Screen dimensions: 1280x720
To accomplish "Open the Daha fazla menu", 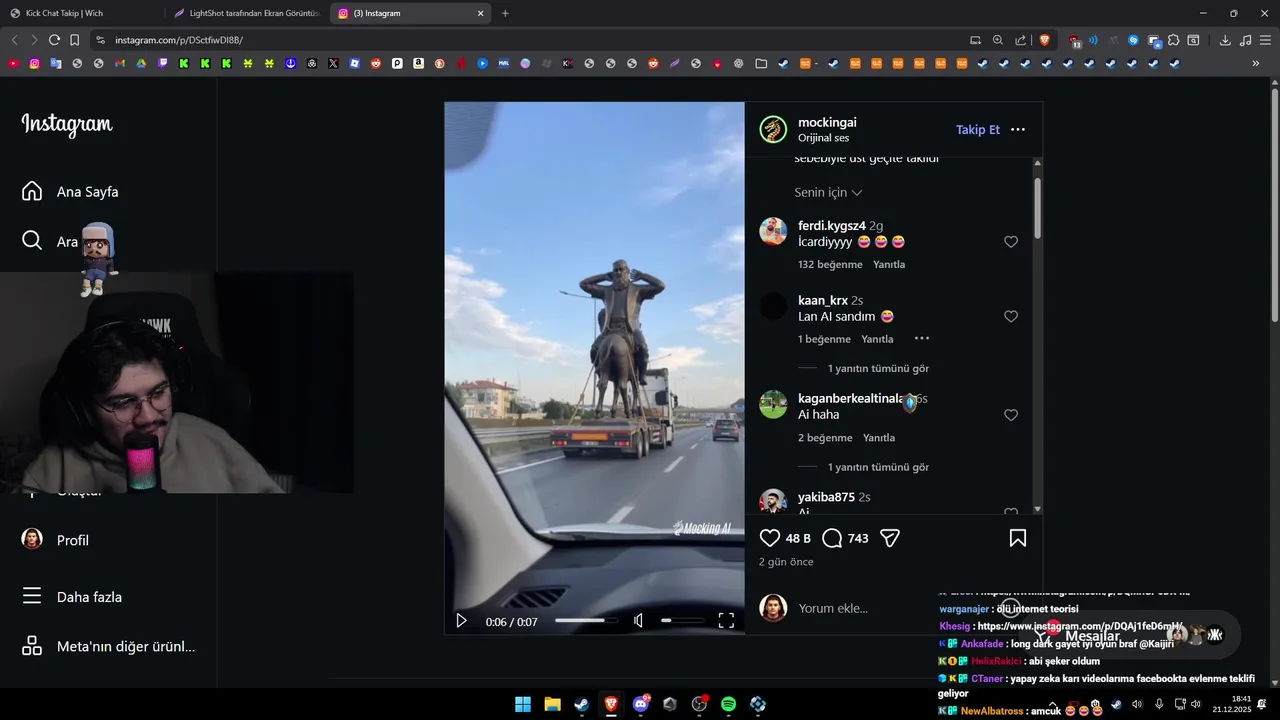I will 72,597.
